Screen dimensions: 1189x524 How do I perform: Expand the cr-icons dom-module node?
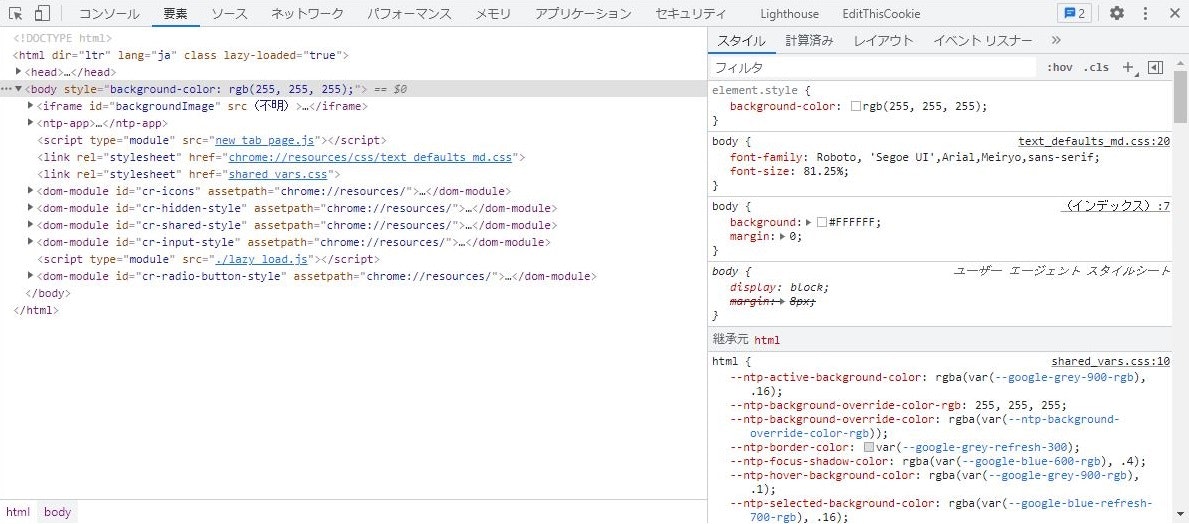[x=30, y=190]
